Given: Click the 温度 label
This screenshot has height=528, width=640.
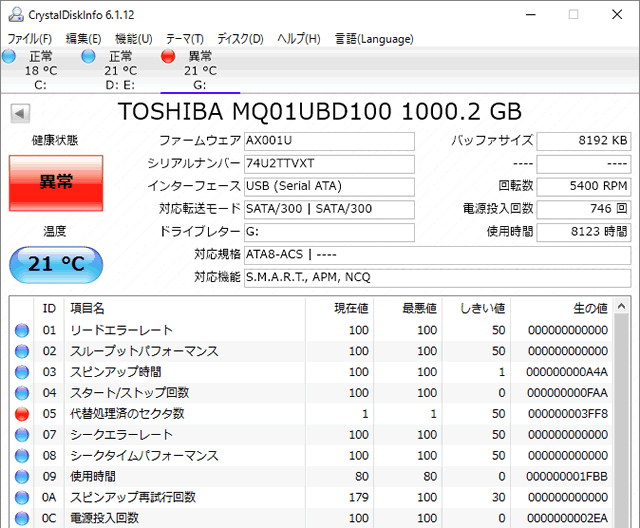Looking at the screenshot, I should [55, 232].
